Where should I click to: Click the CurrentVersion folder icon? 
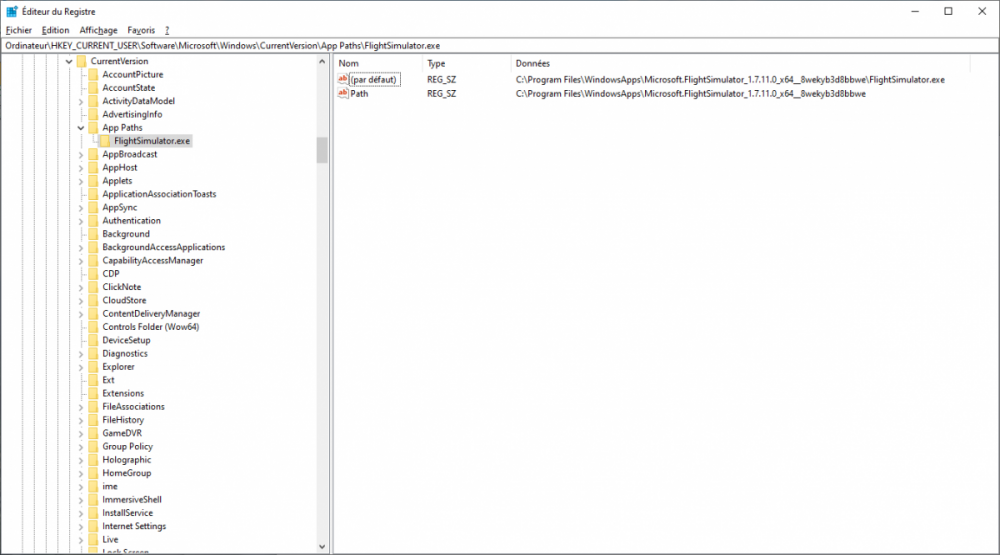[82, 61]
